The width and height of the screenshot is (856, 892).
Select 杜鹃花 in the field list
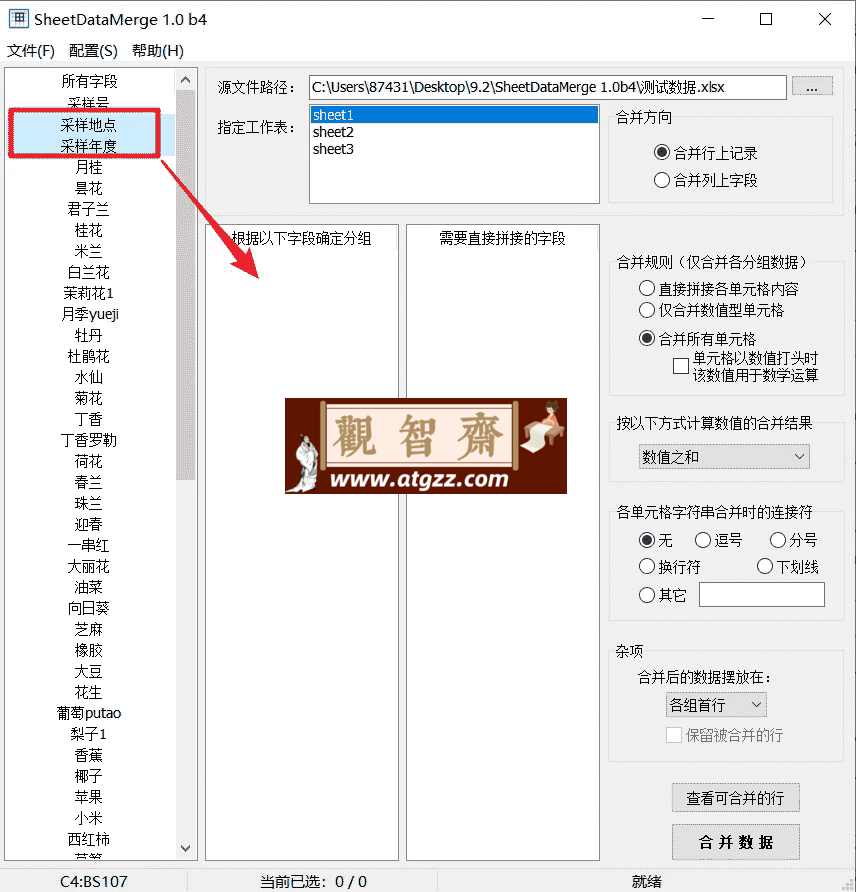point(89,356)
